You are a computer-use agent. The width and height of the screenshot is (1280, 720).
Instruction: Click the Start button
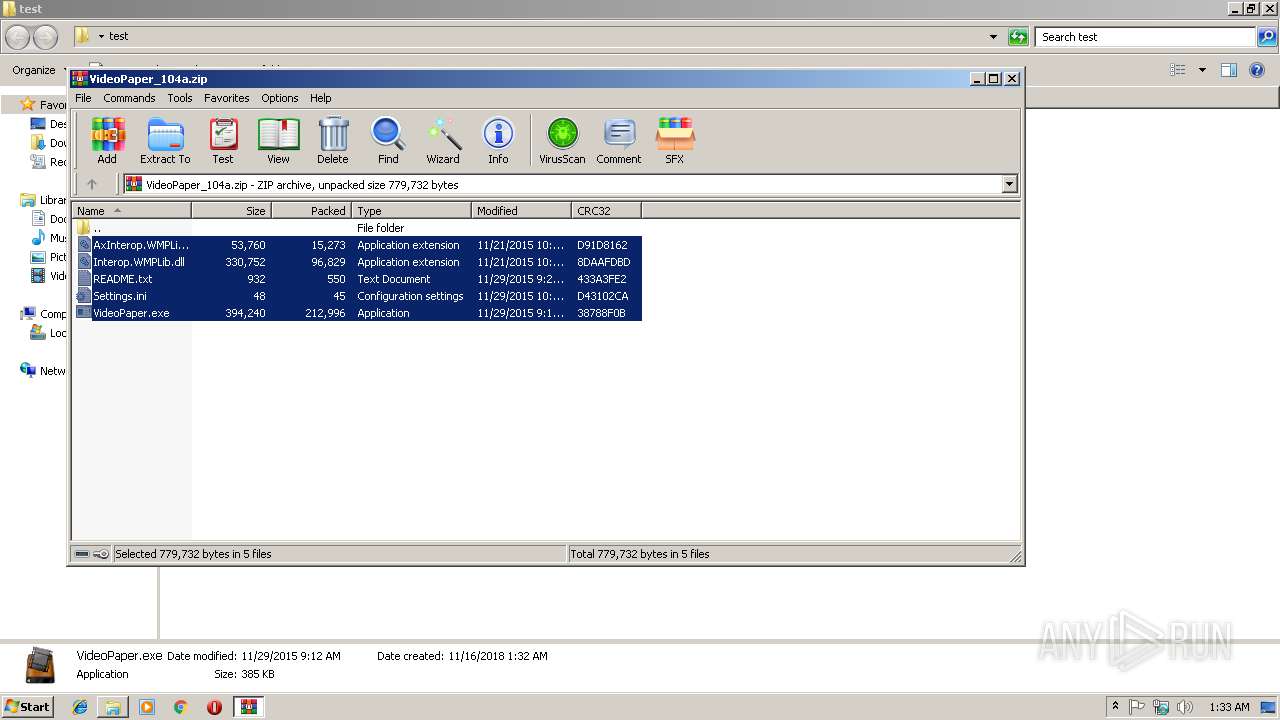tap(27, 706)
